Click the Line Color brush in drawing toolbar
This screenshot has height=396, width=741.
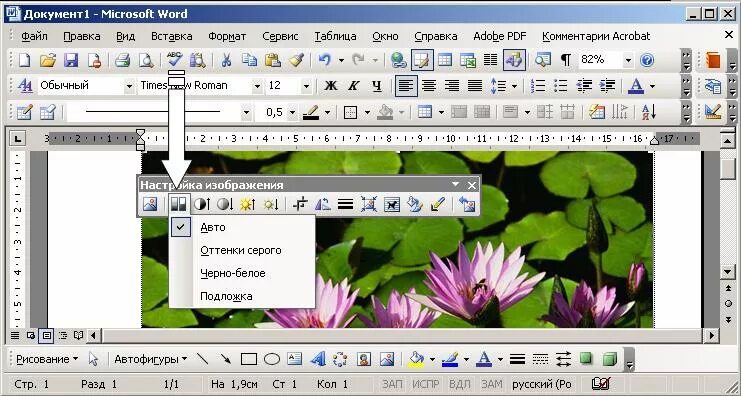[x=450, y=359]
